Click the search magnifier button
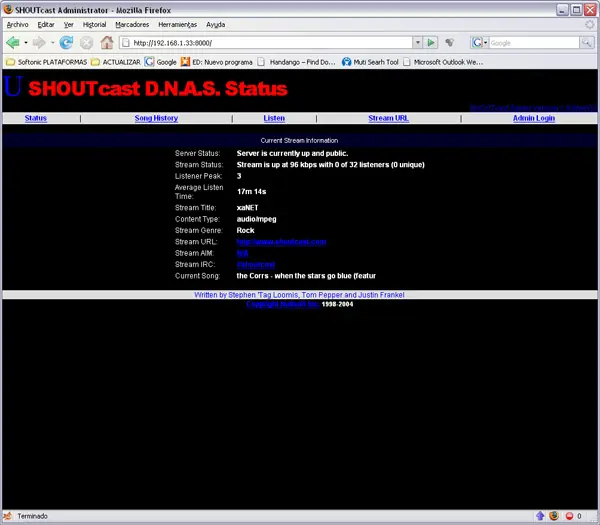The width and height of the screenshot is (600, 525). 586,42
